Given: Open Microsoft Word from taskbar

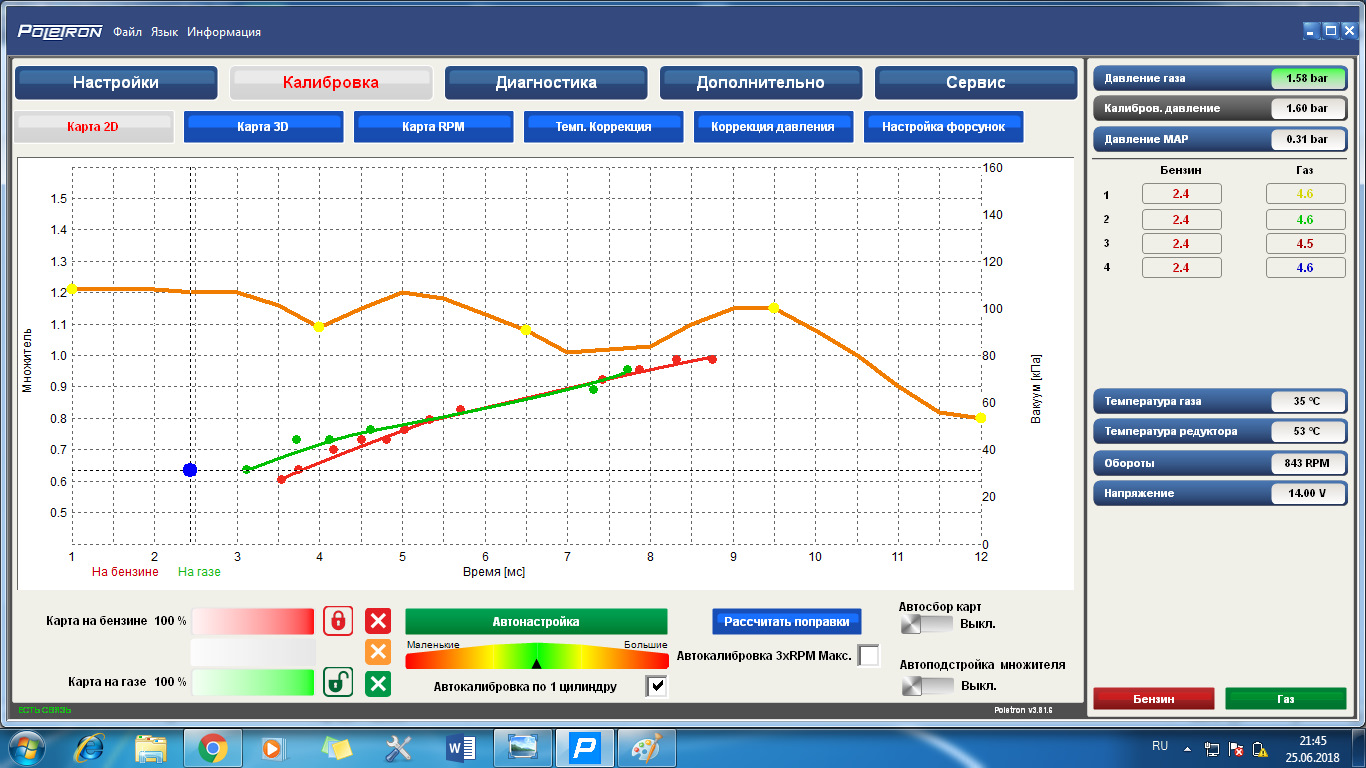Looking at the screenshot, I should pyautogui.click(x=461, y=747).
